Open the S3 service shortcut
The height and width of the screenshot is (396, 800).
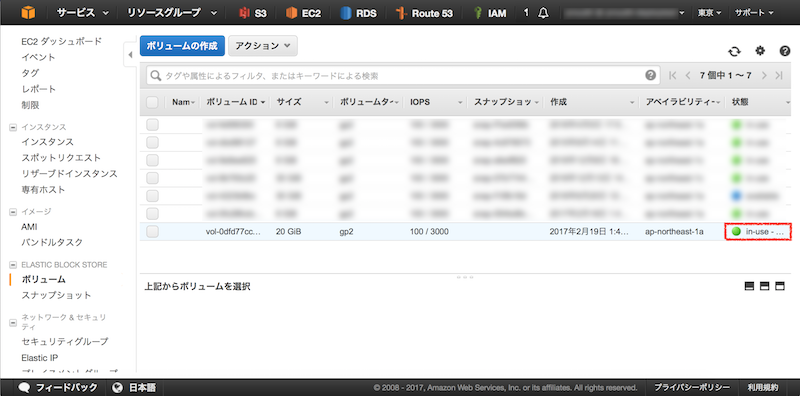(x=253, y=13)
